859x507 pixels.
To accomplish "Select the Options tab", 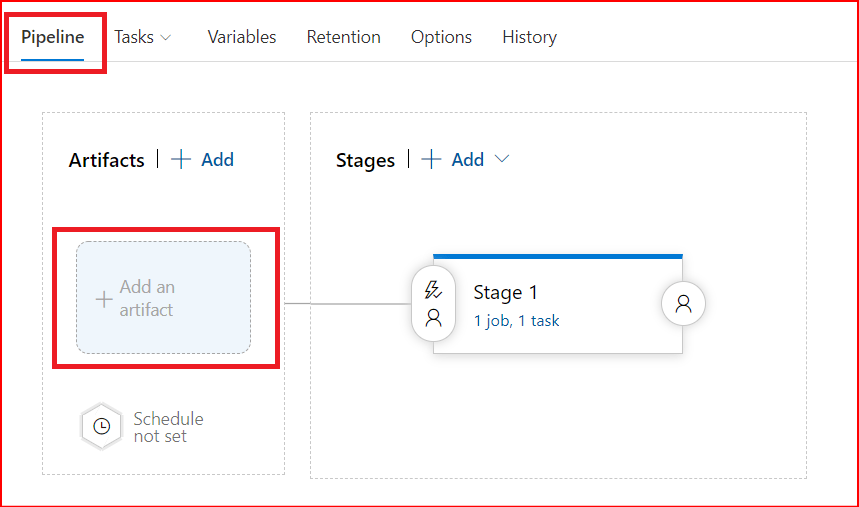I will pyautogui.click(x=441, y=37).
